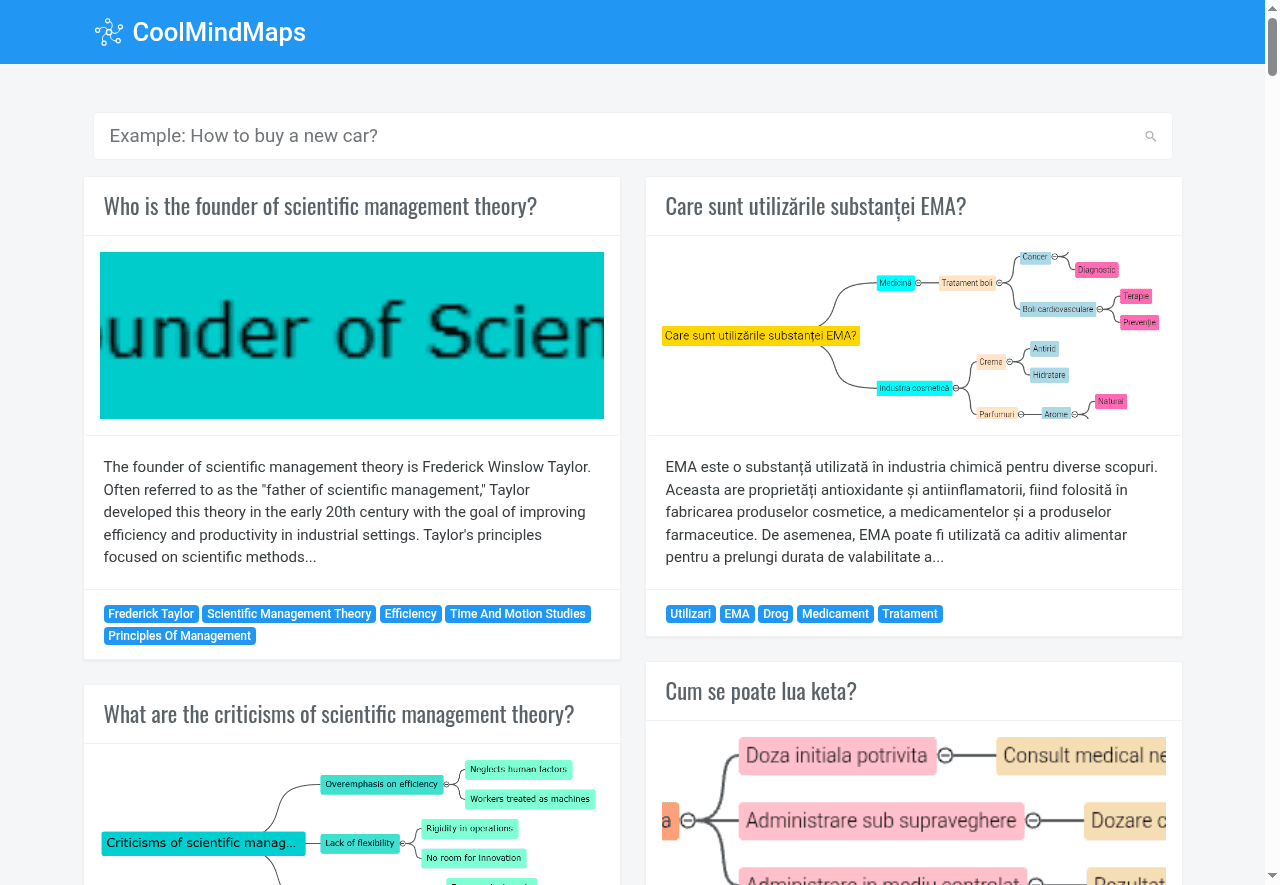Open the question 'Cum se poate lua keta?'
This screenshot has width=1280, height=885.
pos(760,690)
